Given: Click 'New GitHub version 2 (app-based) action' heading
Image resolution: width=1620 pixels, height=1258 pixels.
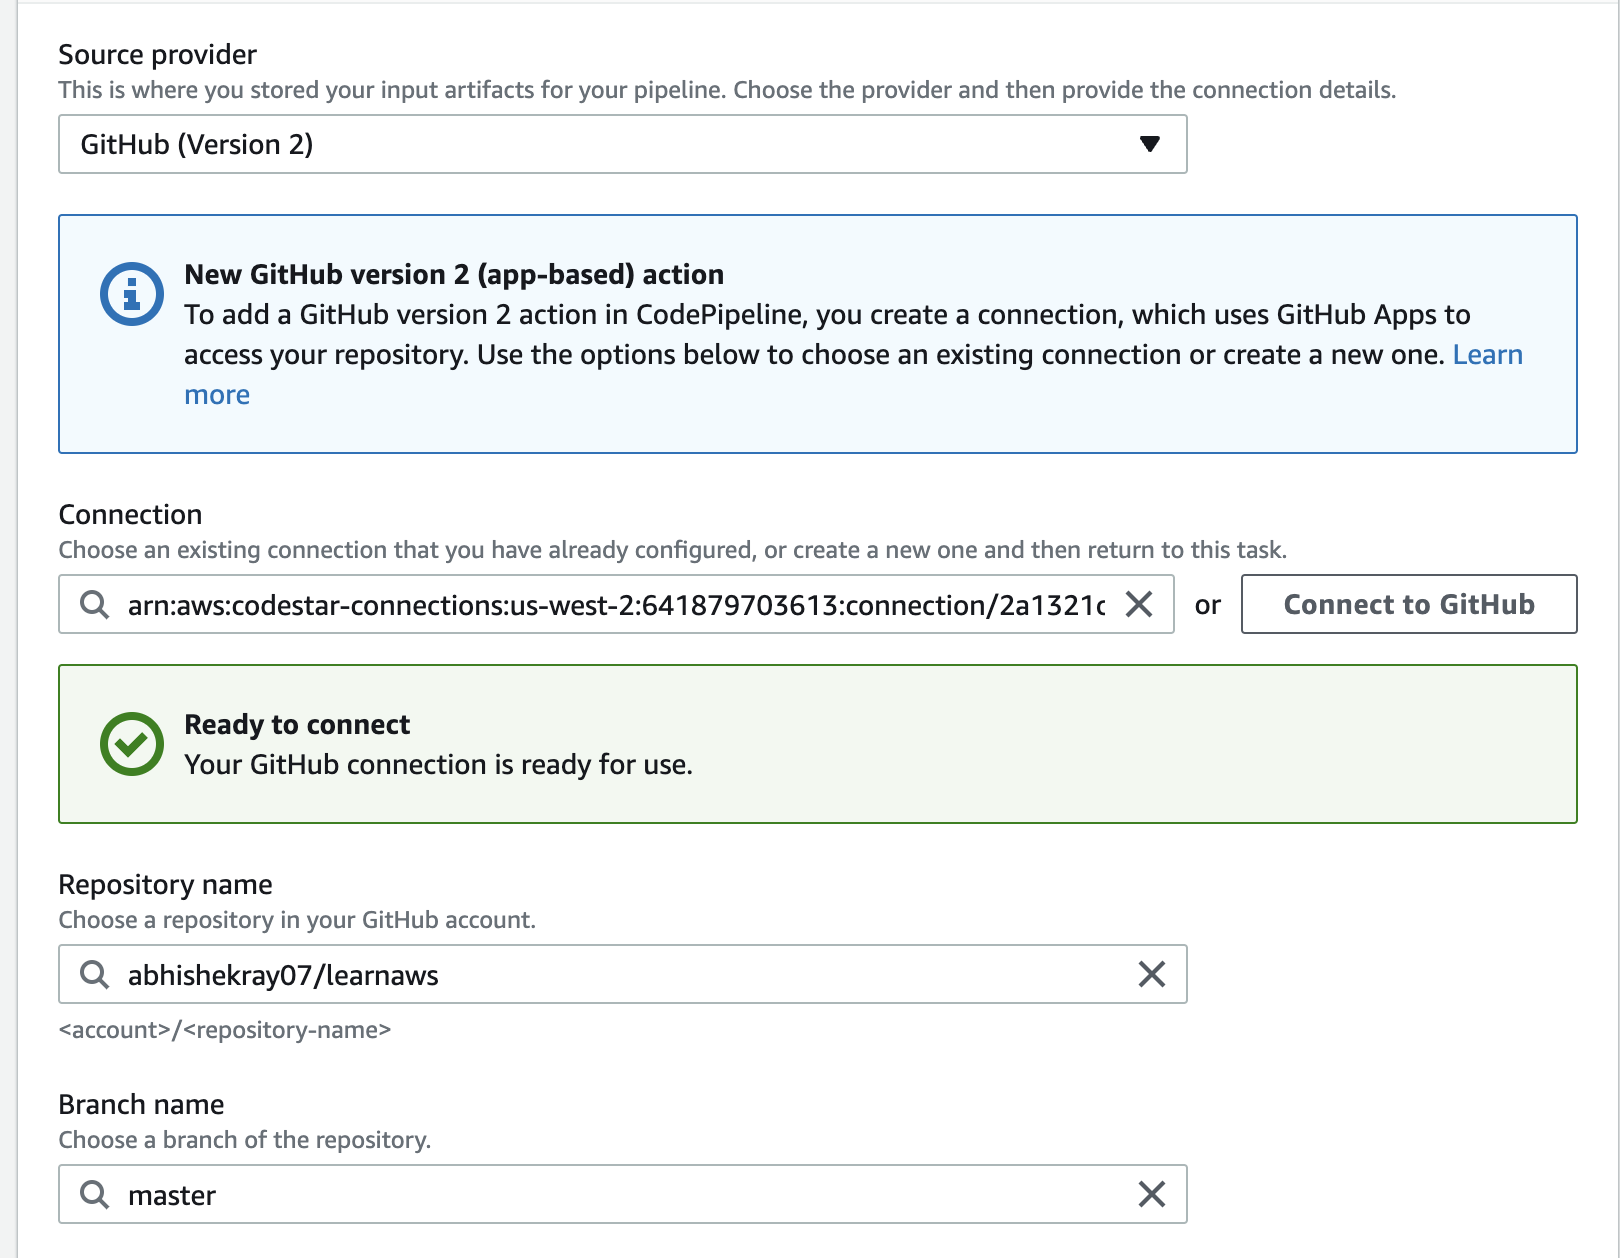Looking at the screenshot, I should 454,274.
